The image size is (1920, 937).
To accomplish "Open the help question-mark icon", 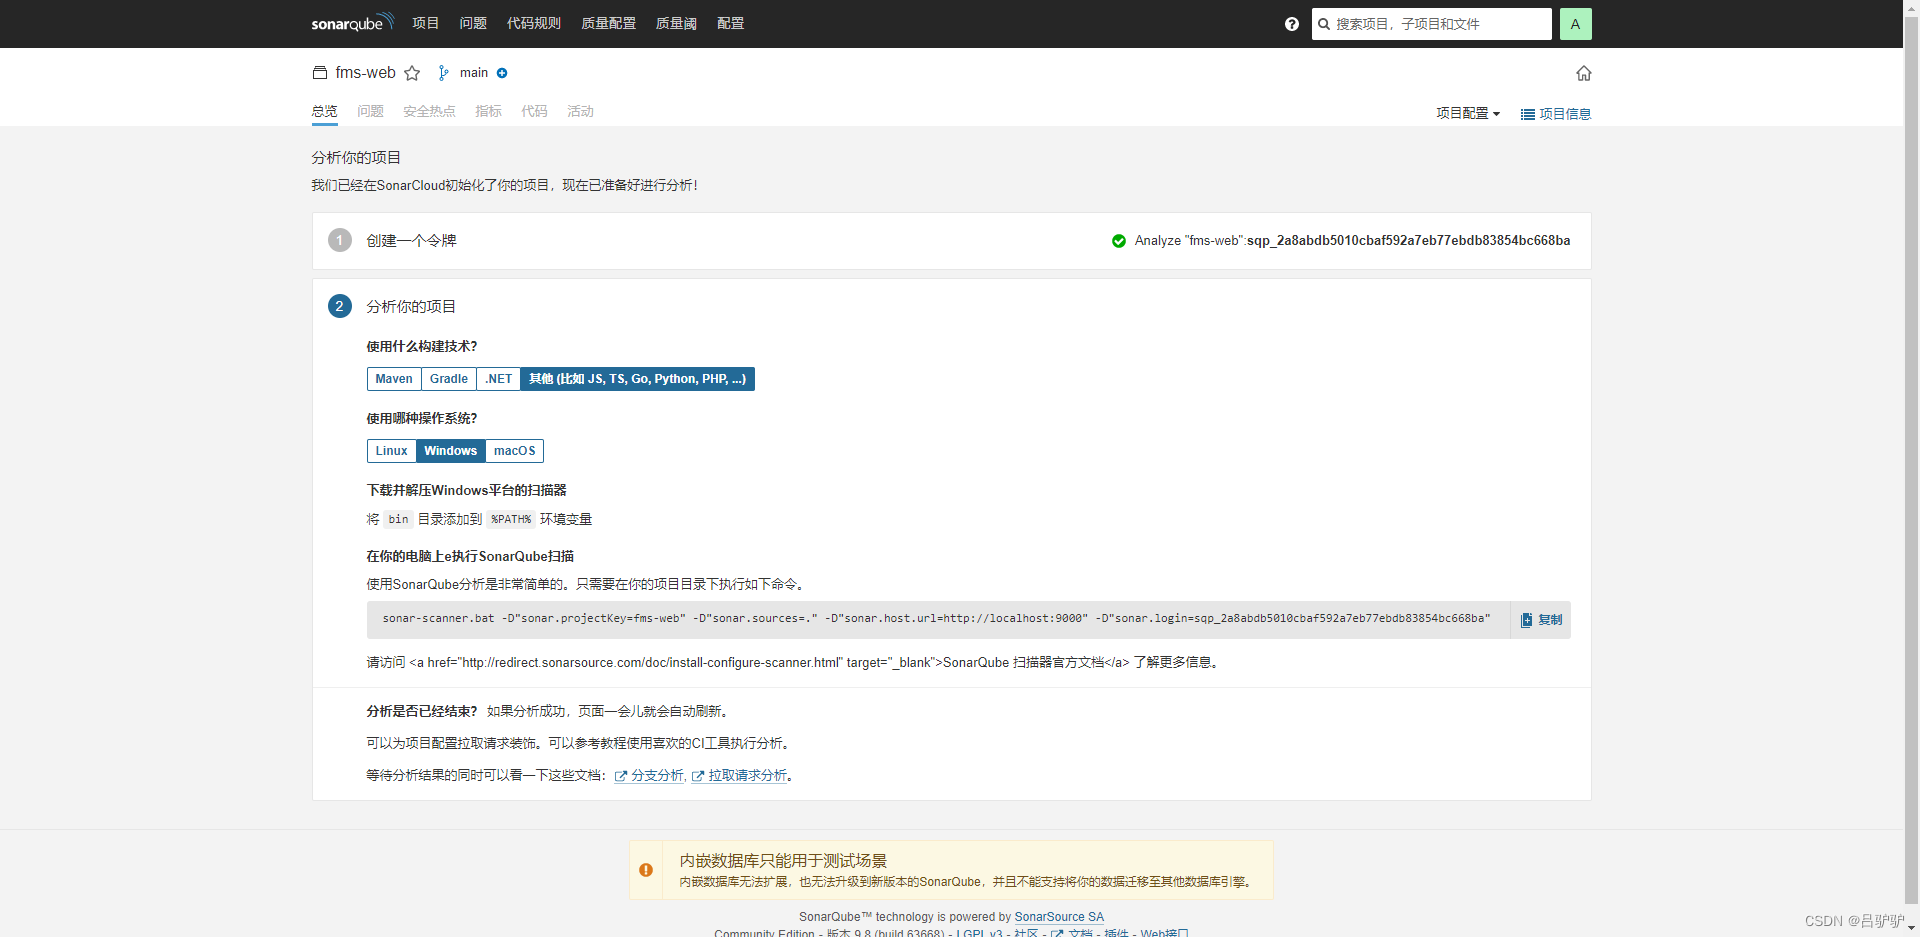I will 1292,24.
